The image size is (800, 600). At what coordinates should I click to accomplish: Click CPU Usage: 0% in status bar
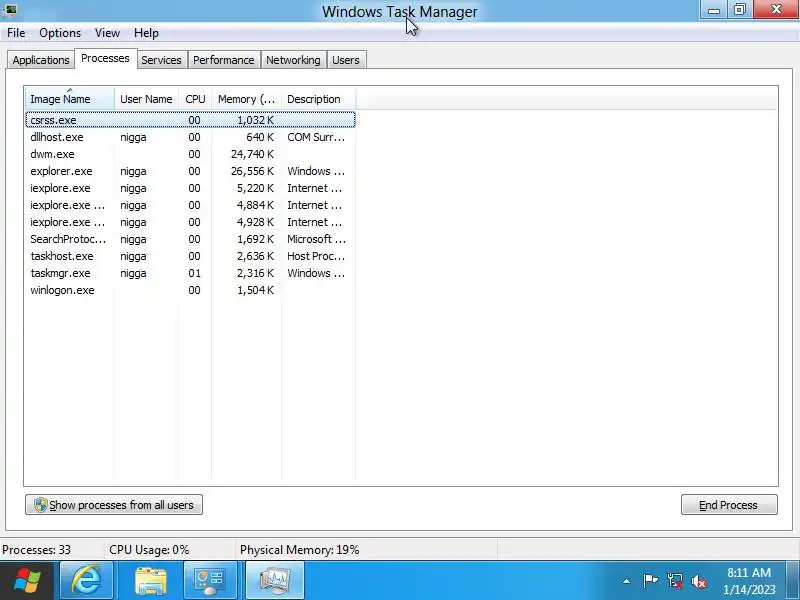pos(149,550)
